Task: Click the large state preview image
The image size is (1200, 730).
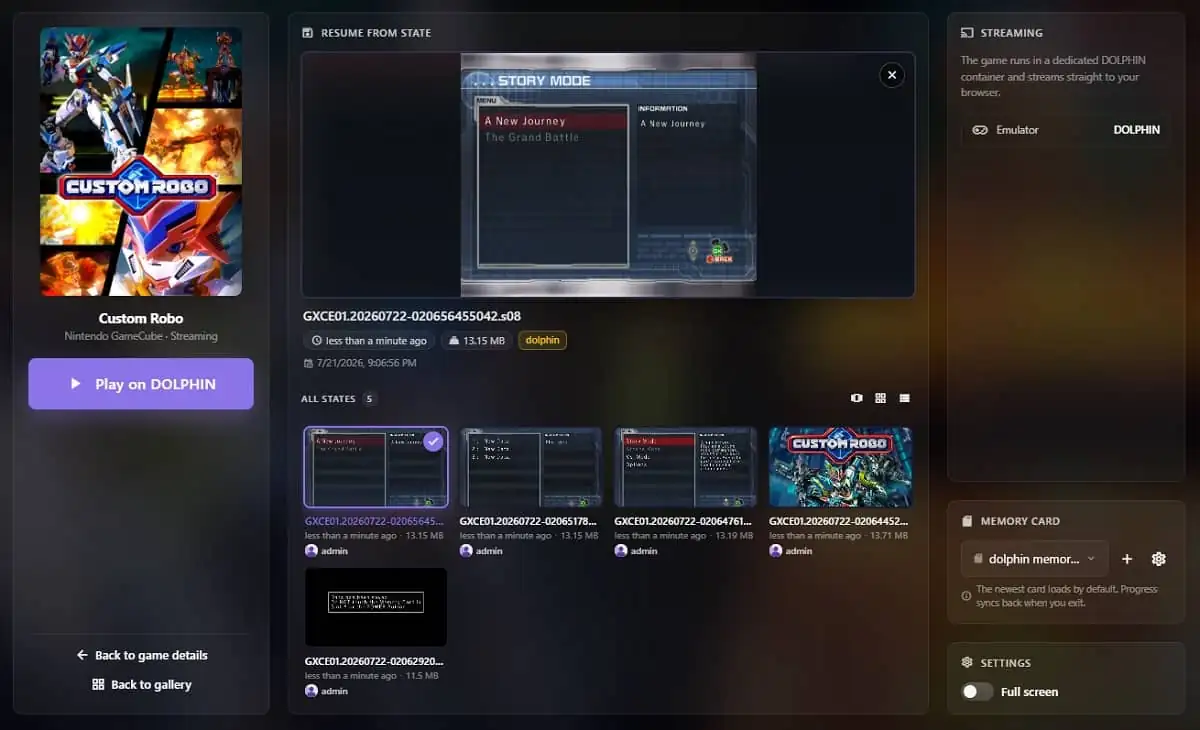Action: coord(608,175)
